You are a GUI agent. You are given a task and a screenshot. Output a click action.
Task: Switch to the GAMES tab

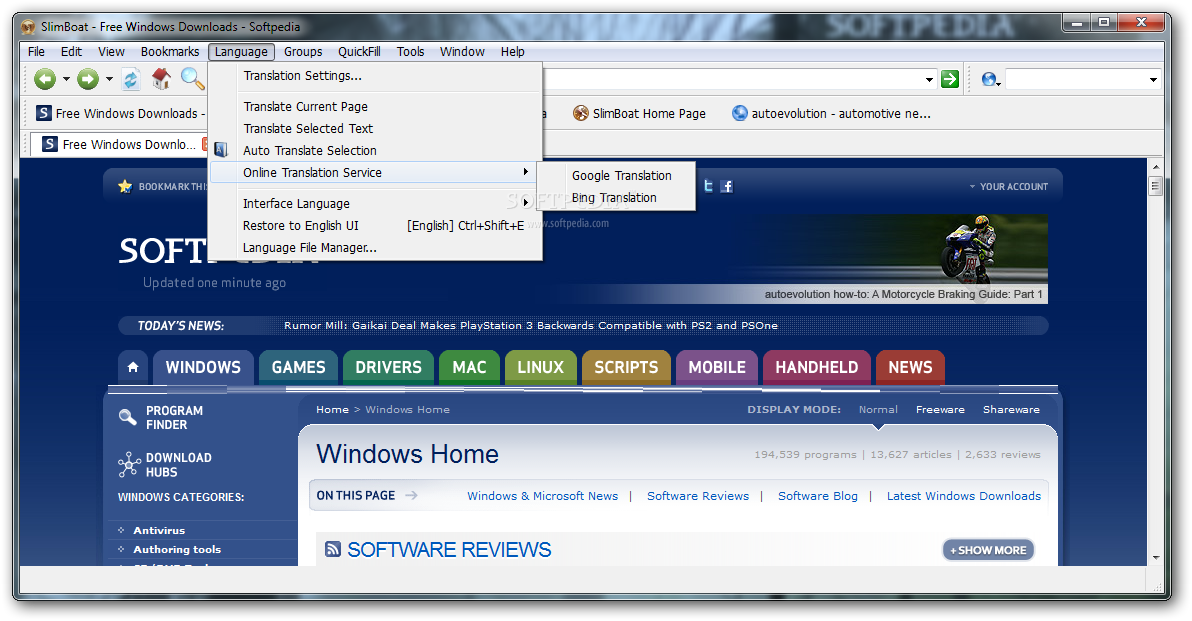(298, 367)
